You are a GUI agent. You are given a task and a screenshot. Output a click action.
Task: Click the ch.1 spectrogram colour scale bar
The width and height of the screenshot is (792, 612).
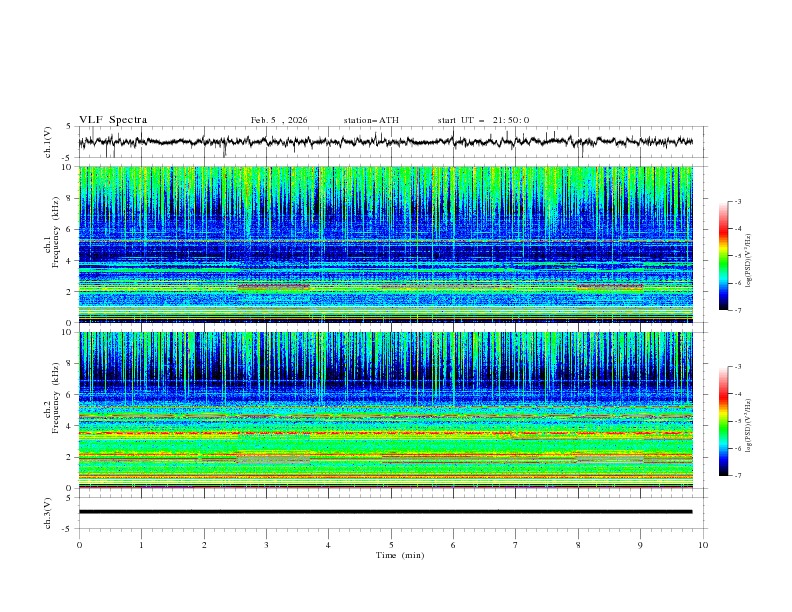(723, 256)
